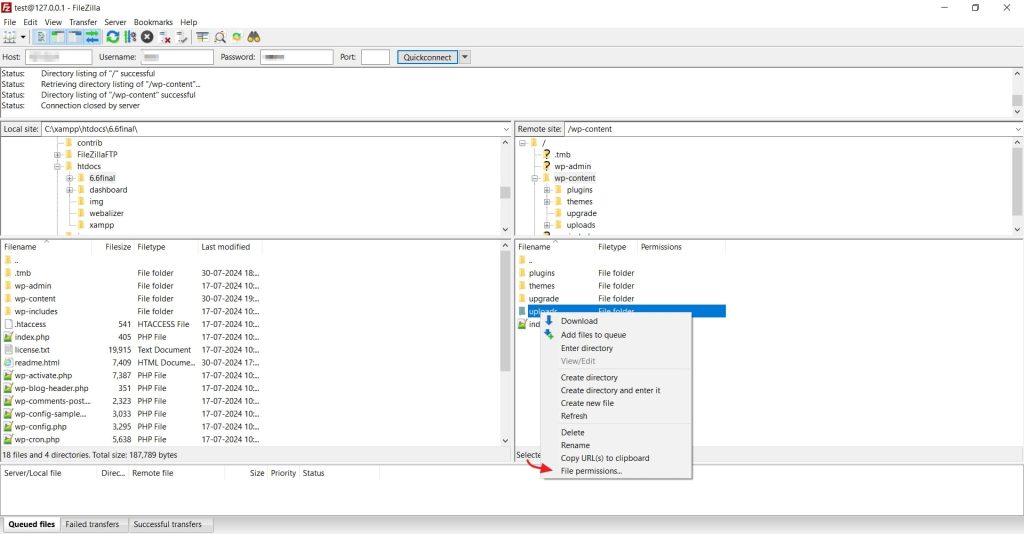Collapse htdocs folder in local tree
Screen dimensions: 1024x534
(x=57, y=166)
